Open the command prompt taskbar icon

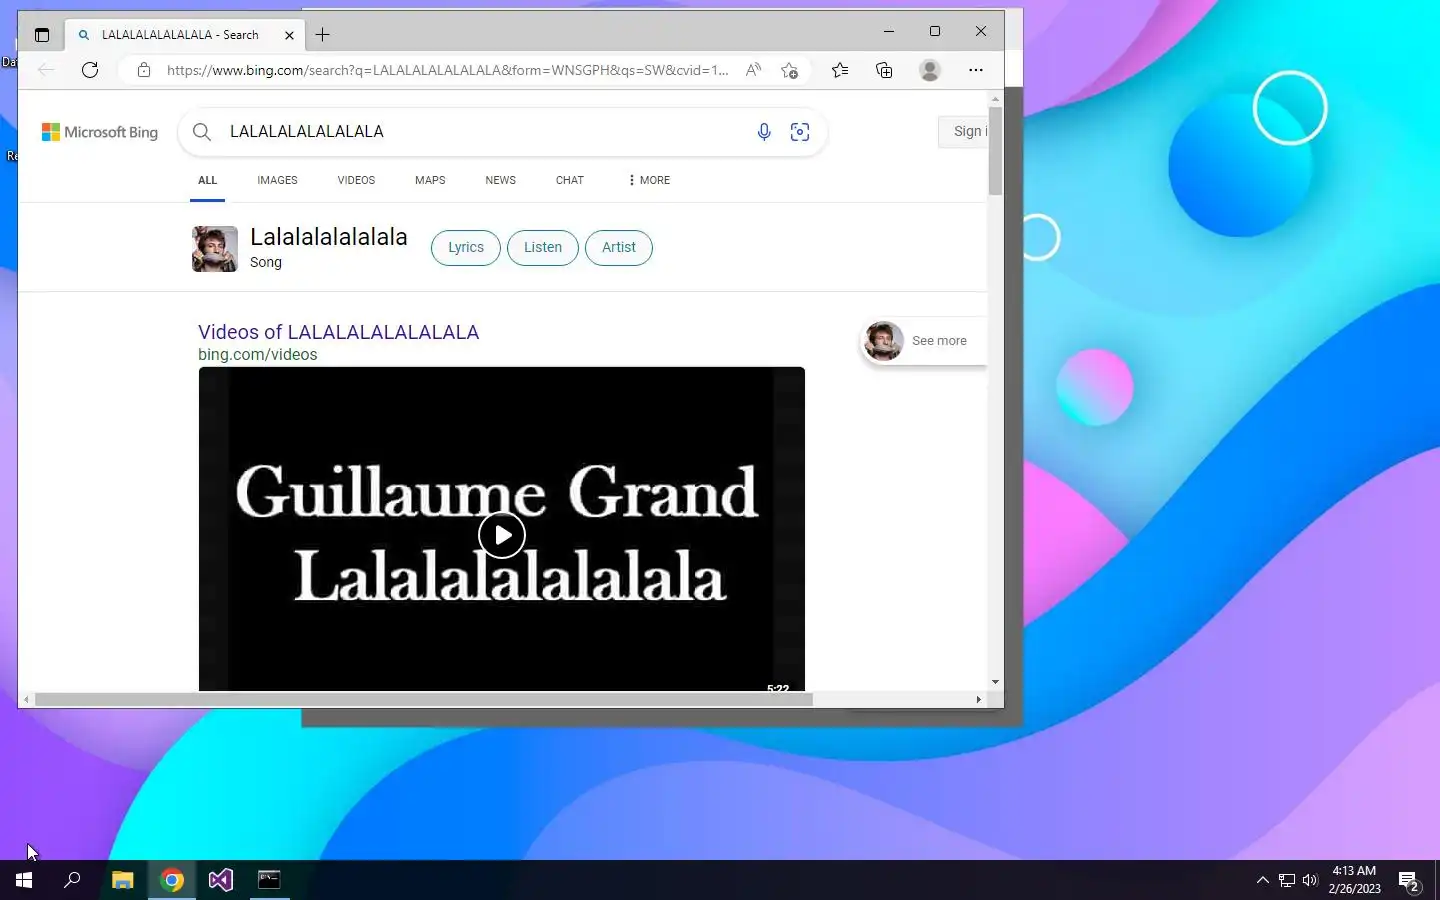(270, 880)
